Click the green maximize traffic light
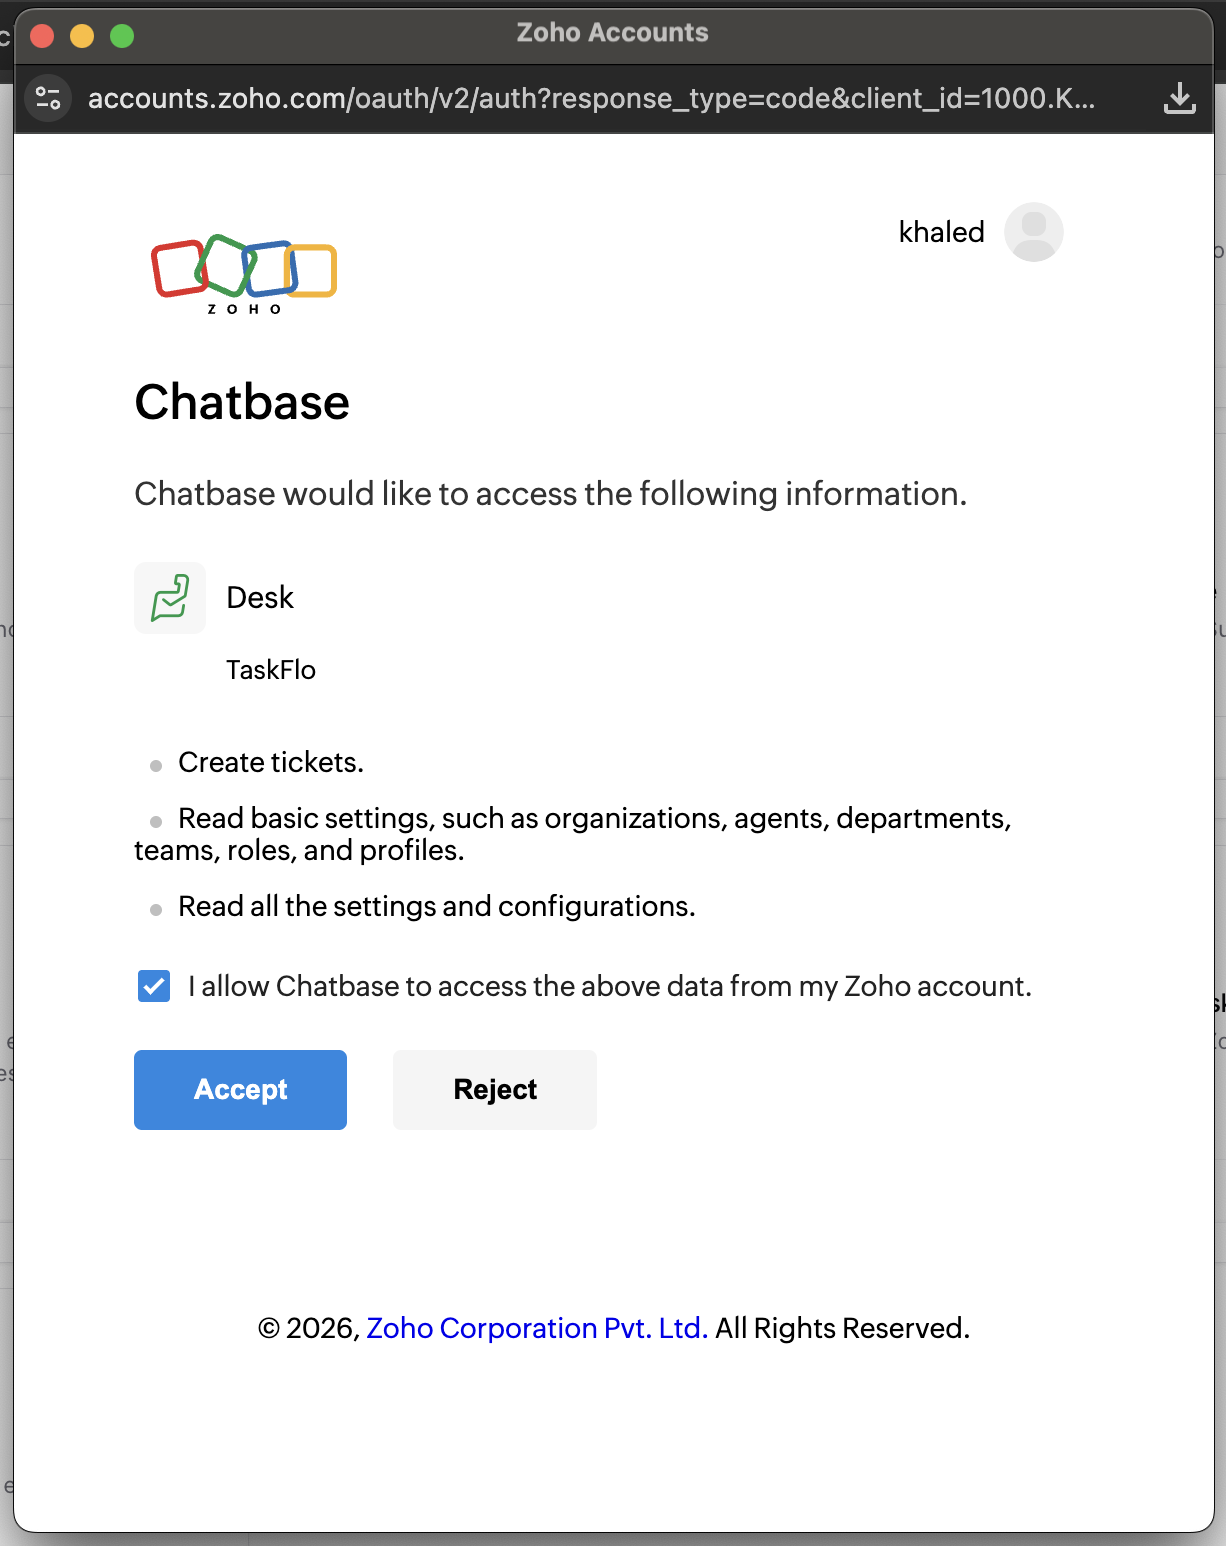The image size is (1226, 1546). [121, 35]
